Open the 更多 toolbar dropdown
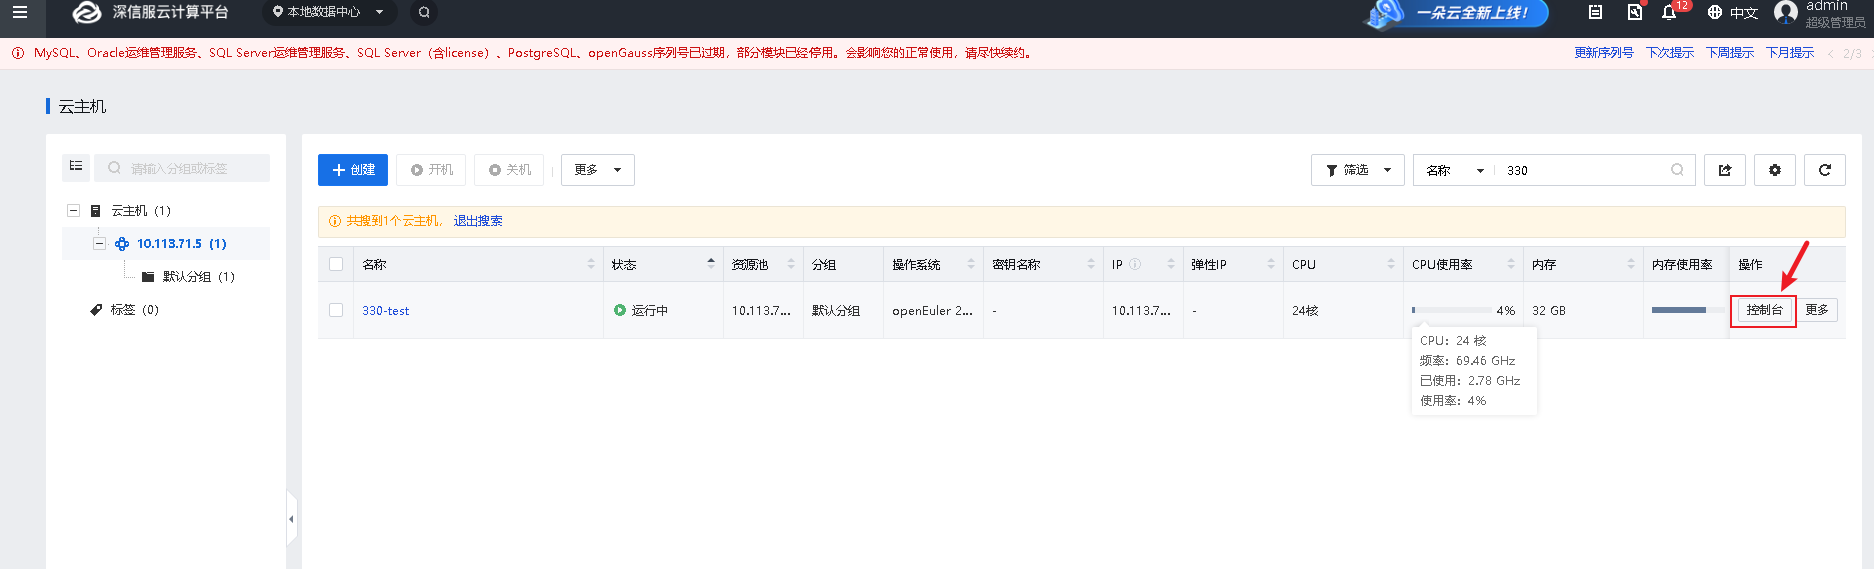The image size is (1874, 569). click(597, 170)
